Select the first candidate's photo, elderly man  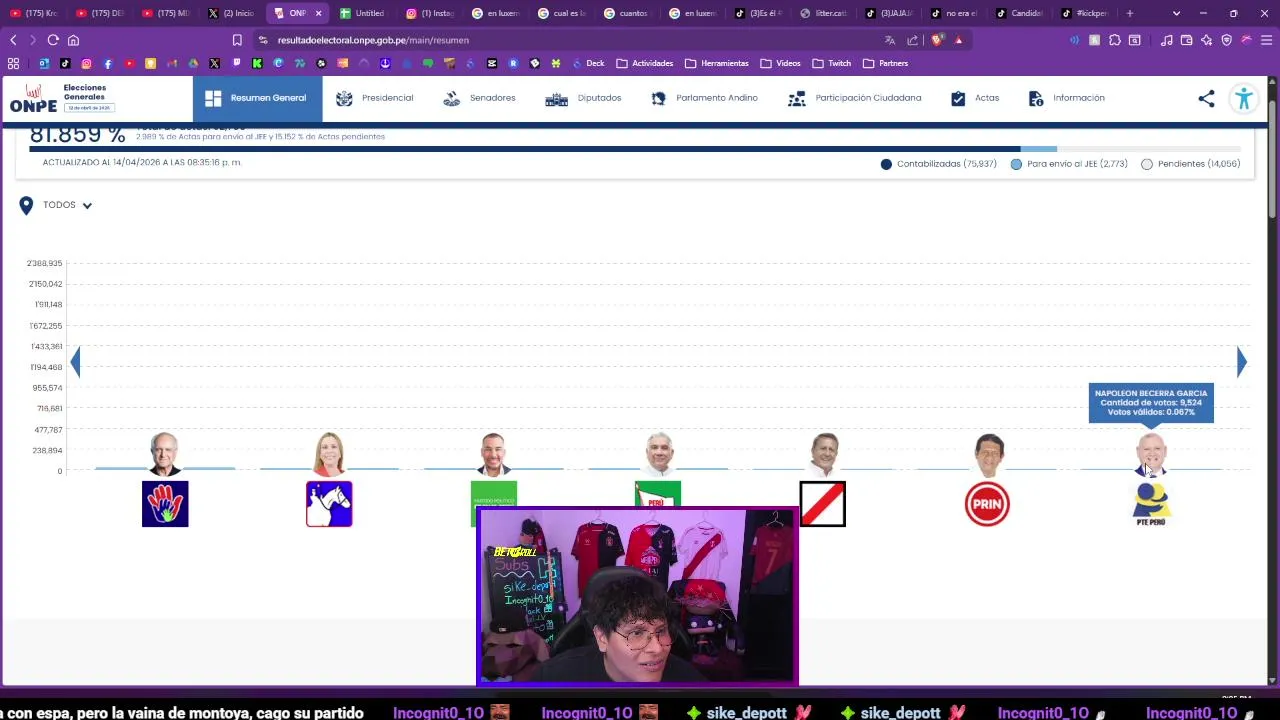pyautogui.click(x=165, y=453)
